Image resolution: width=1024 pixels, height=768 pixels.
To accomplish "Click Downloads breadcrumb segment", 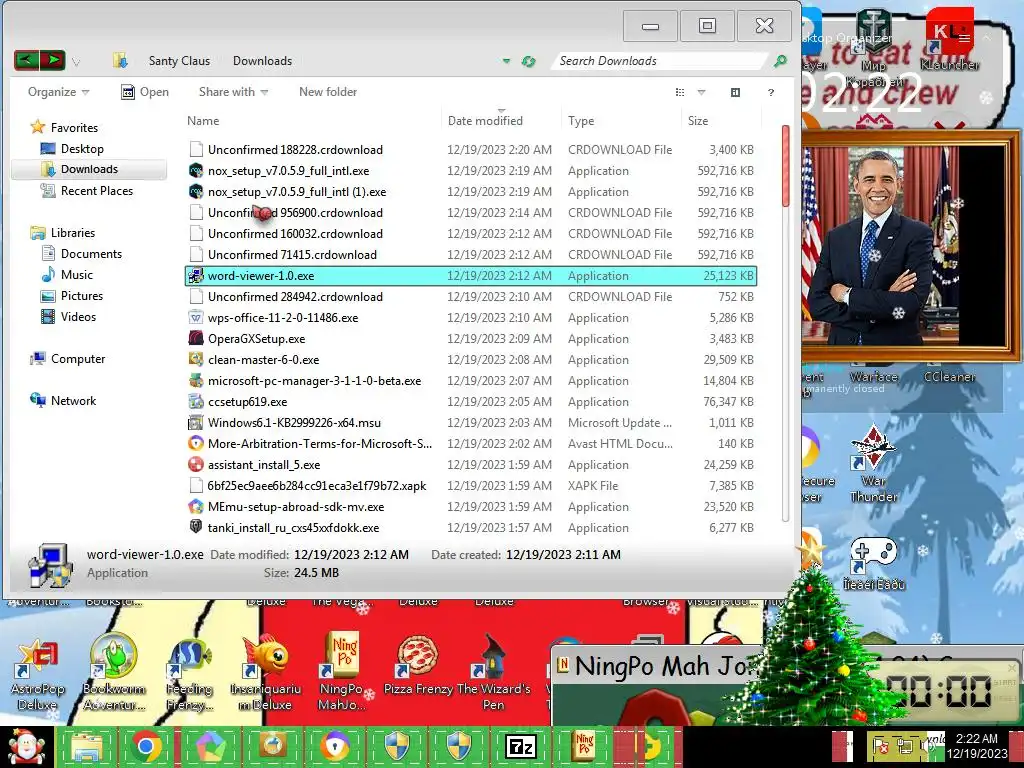I will coord(262,61).
